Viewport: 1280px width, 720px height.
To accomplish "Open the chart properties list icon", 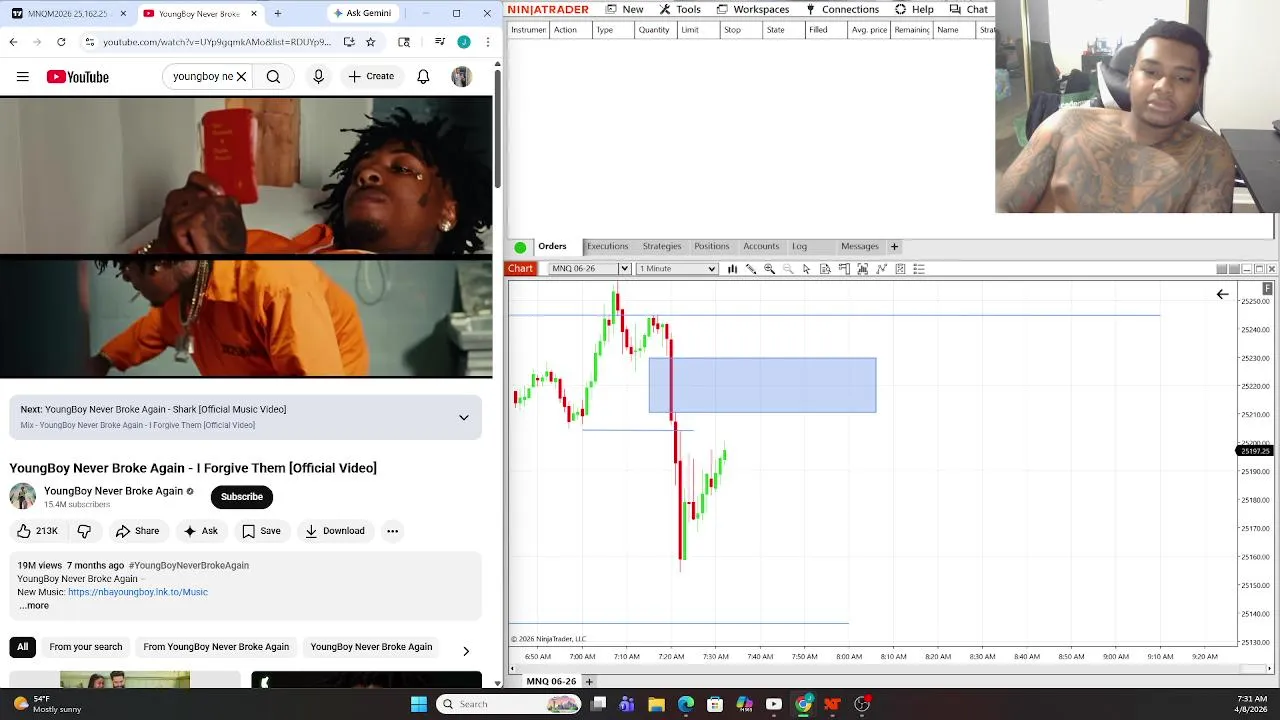I will point(919,269).
